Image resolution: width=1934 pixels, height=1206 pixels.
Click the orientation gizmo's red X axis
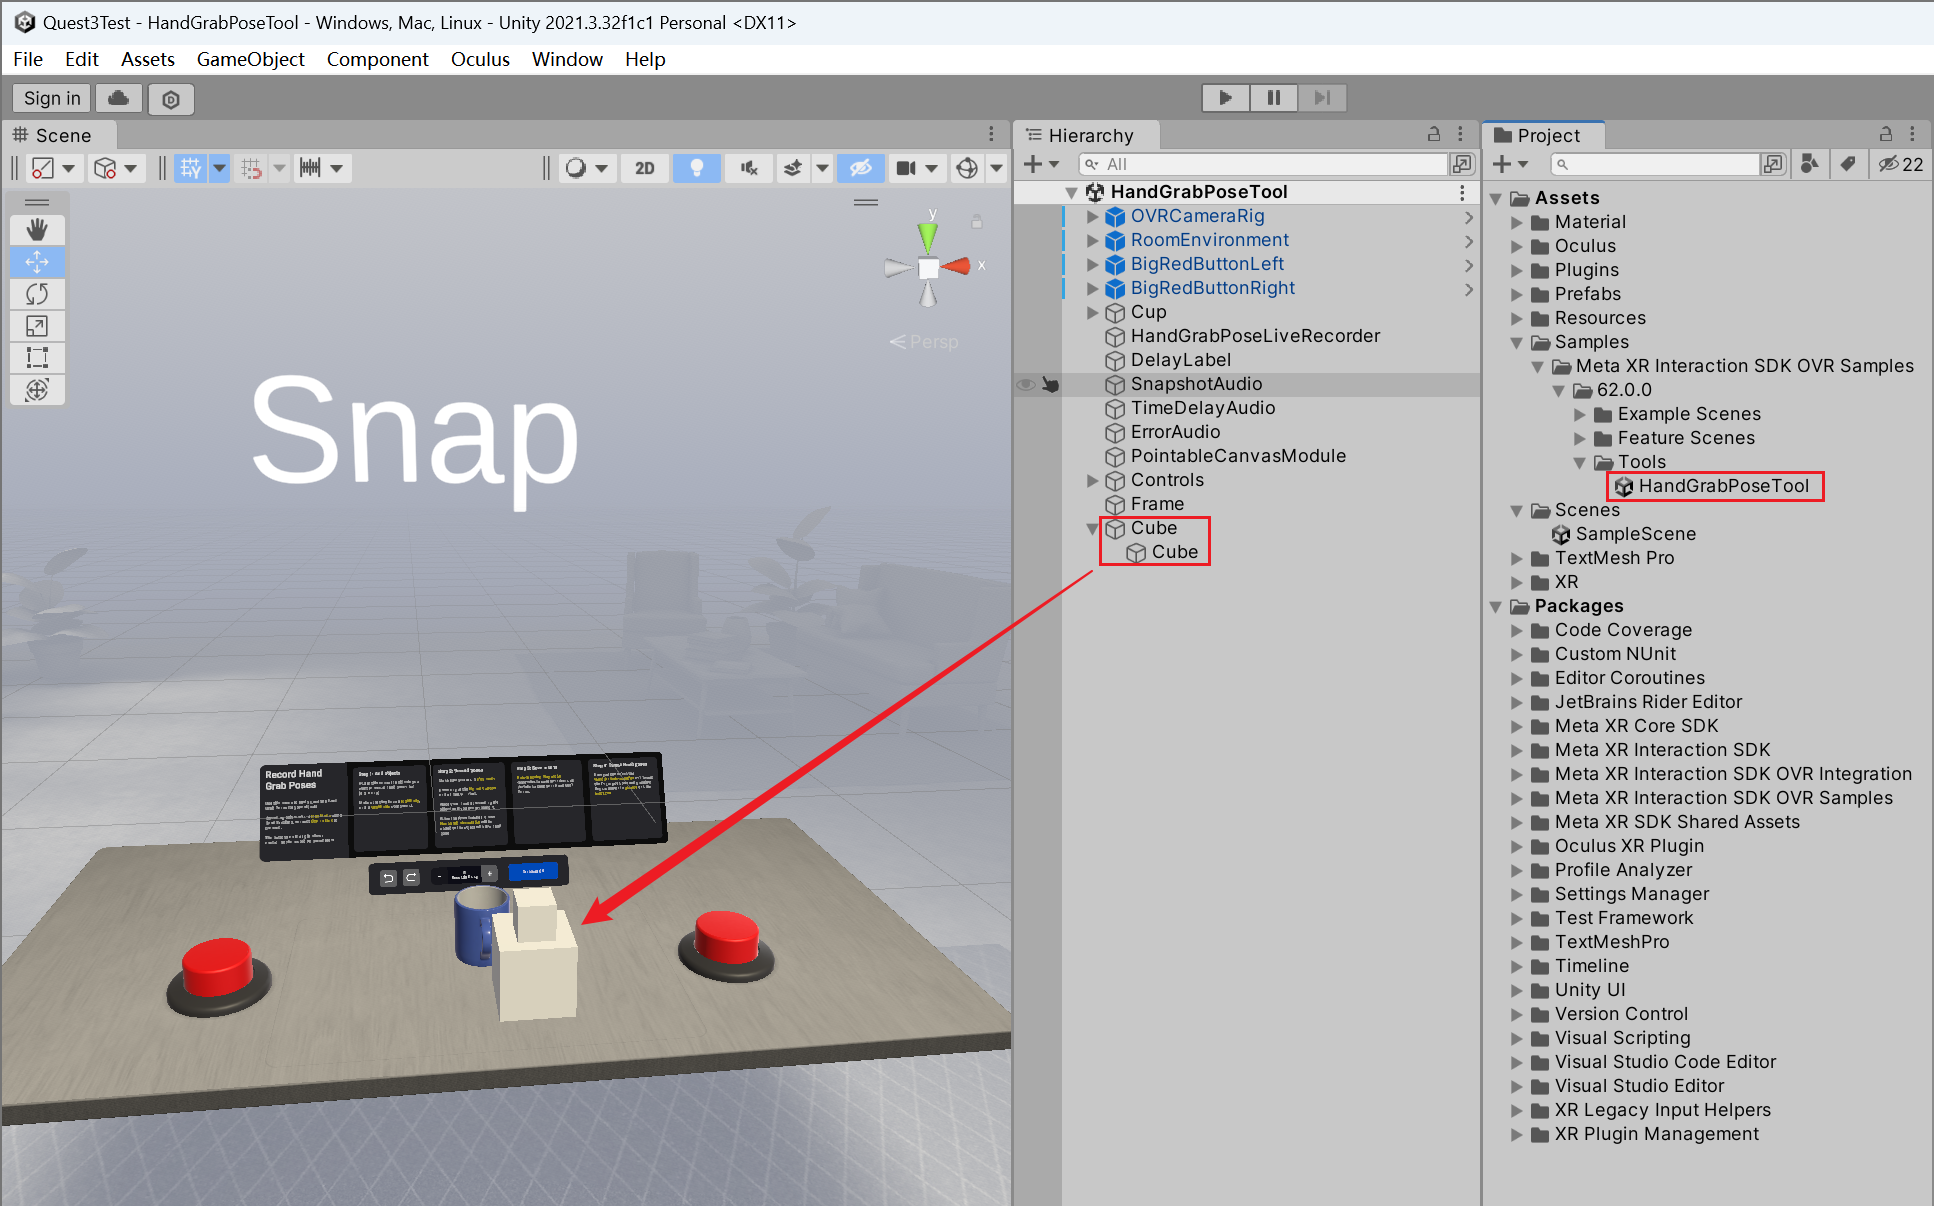coord(958,266)
